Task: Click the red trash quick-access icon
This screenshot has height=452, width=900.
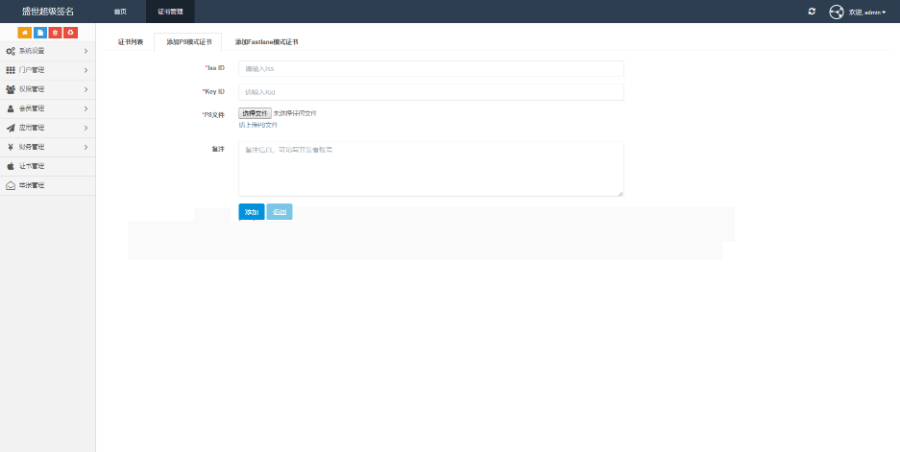Action: tap(55, 33)
